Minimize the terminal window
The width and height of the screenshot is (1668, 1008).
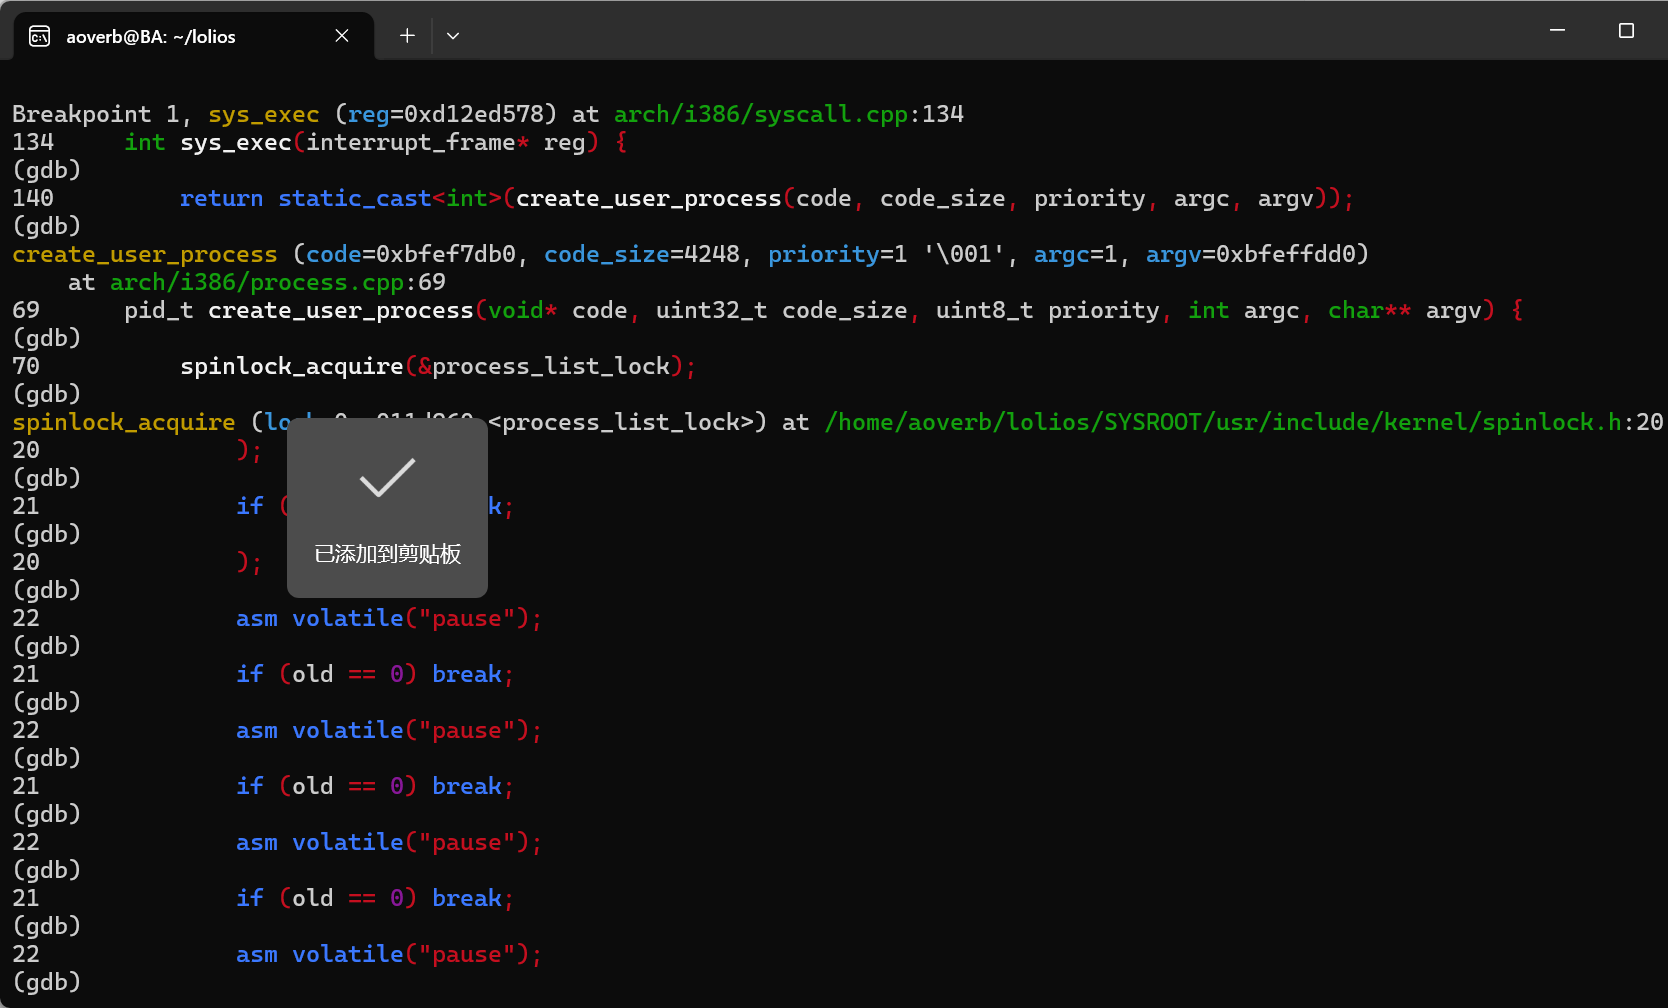(x=1557, y=31)
